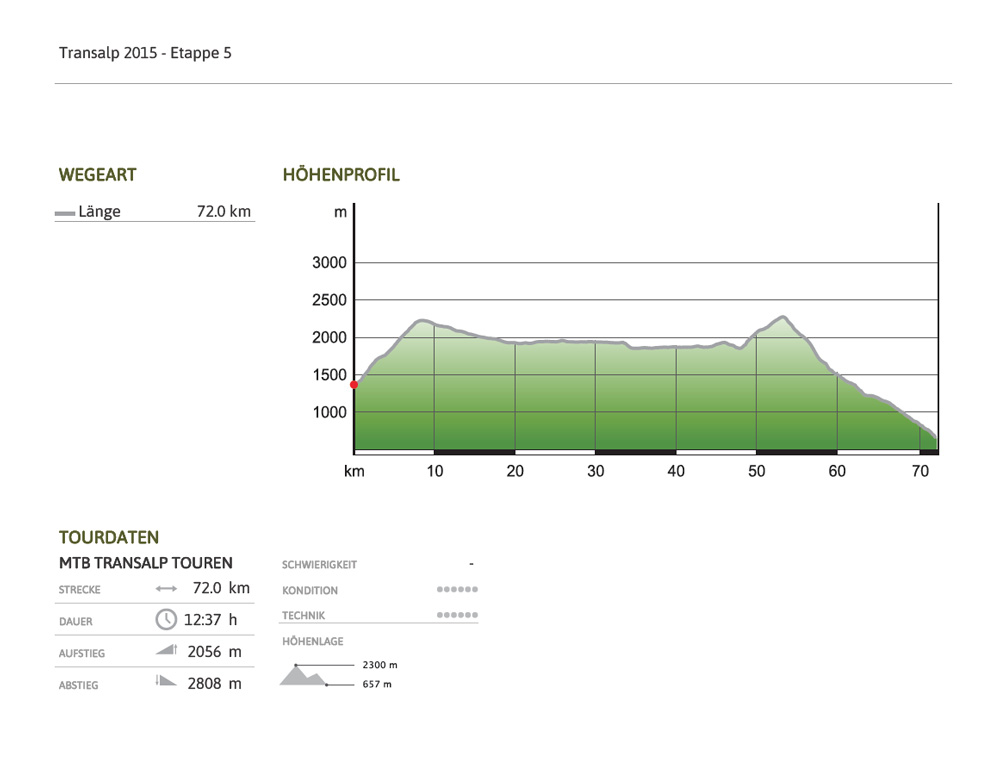Click the 657 m minimum elevation label
The image size is (1000, 766).
[x=376, y=685]
